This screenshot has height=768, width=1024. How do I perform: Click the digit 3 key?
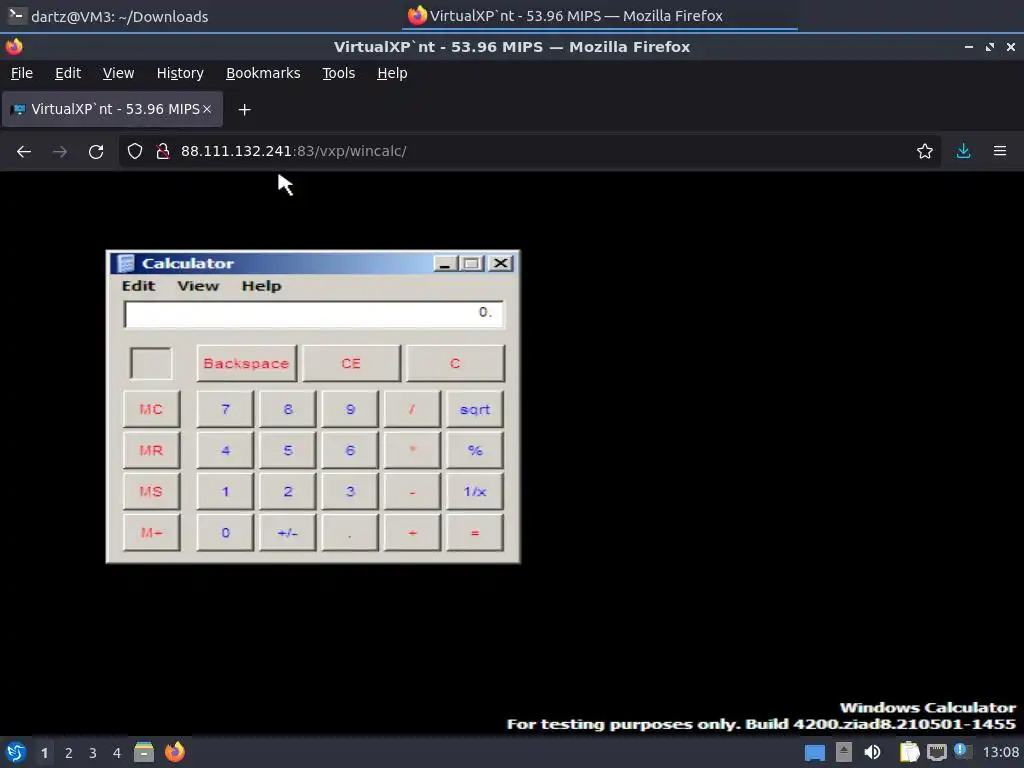point(350,491)
